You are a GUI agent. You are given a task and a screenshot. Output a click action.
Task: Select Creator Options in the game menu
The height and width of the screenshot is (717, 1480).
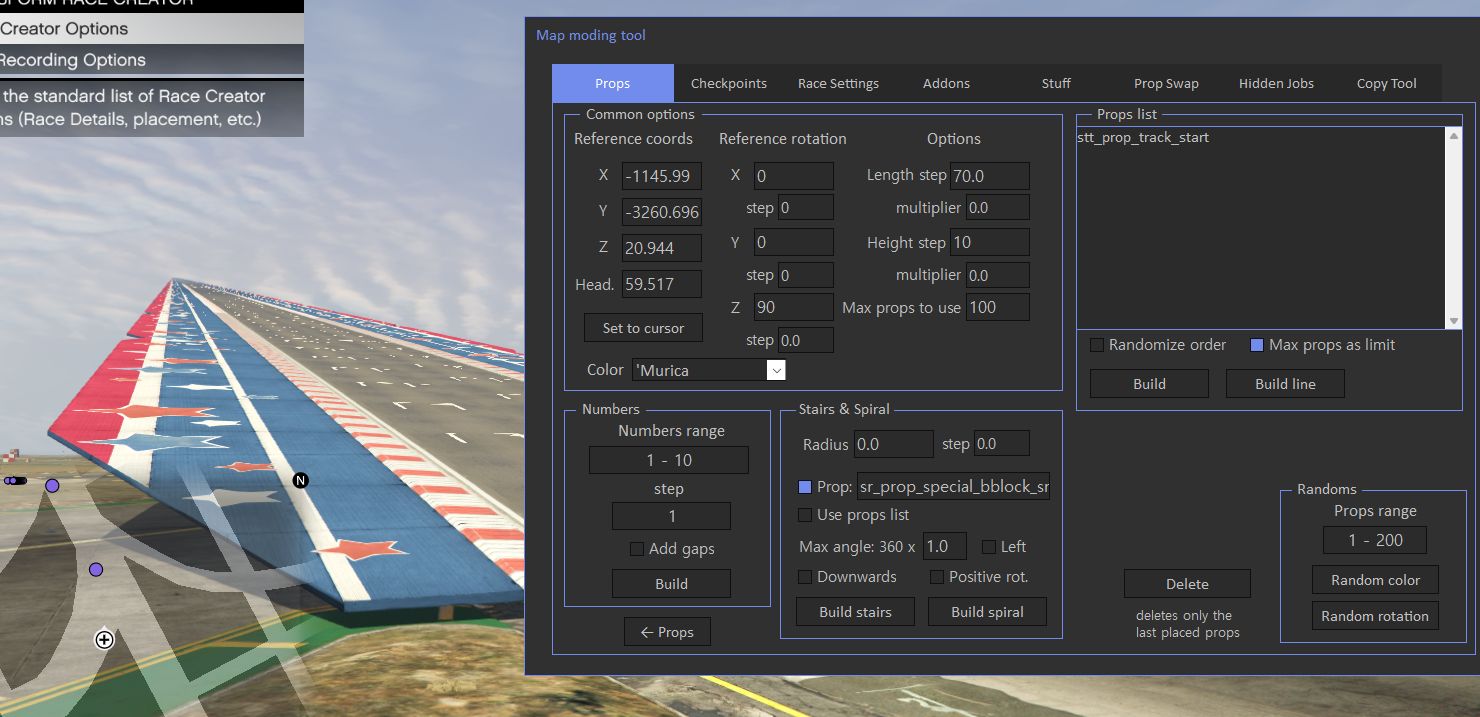tap(152, 29)
